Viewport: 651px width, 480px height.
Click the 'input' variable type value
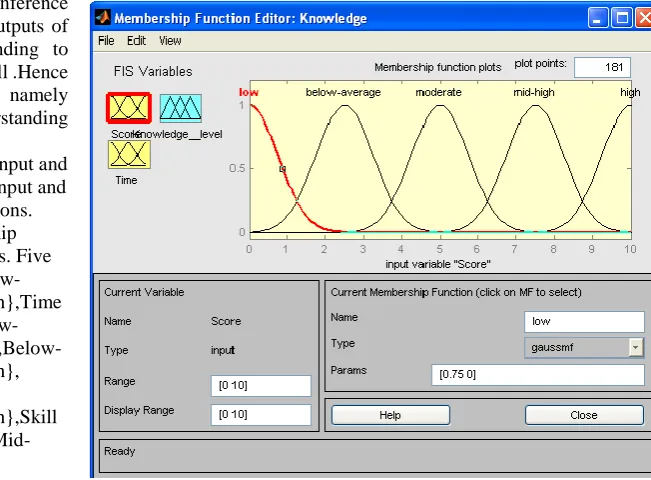pos(223,350)
